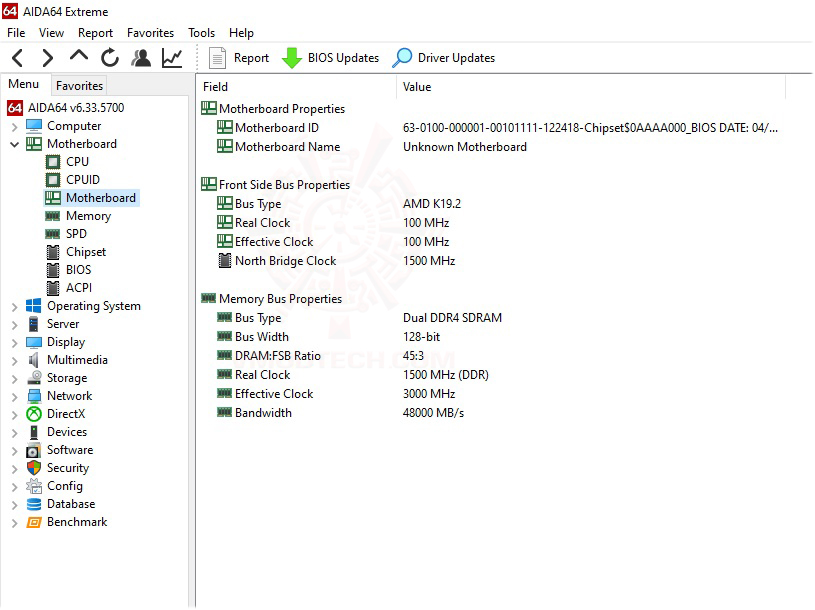The width and height of the screenshot is (815, 610).
Task: Click the Database cylinder icon
Action: 34,504
